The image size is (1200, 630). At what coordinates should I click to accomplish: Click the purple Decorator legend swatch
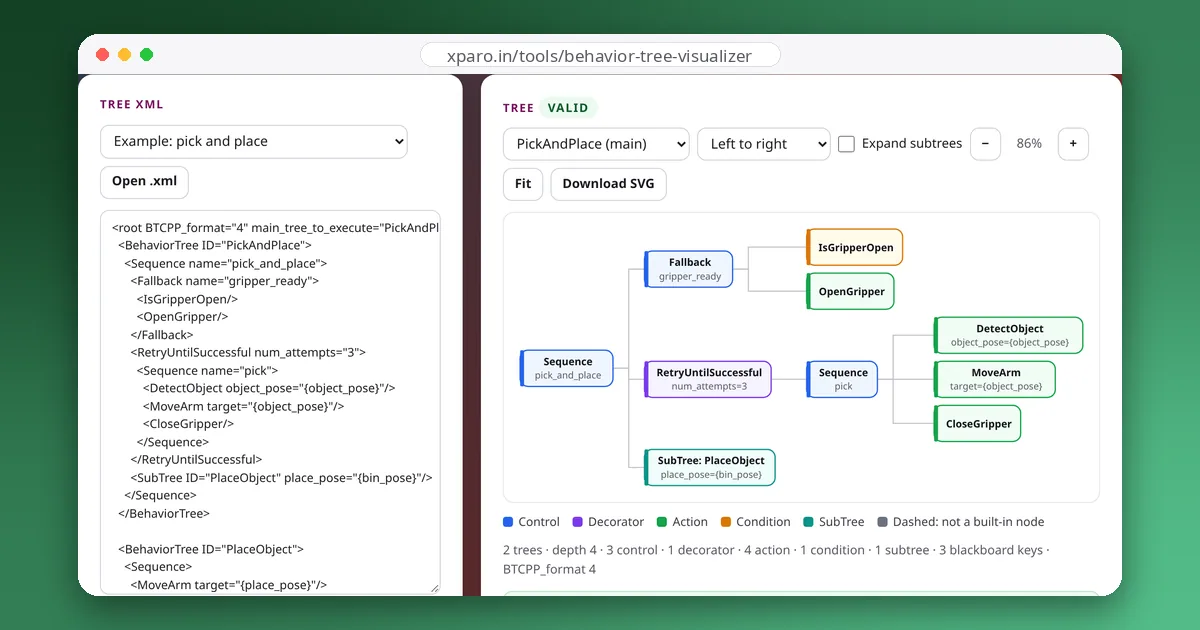pos(577,522)
